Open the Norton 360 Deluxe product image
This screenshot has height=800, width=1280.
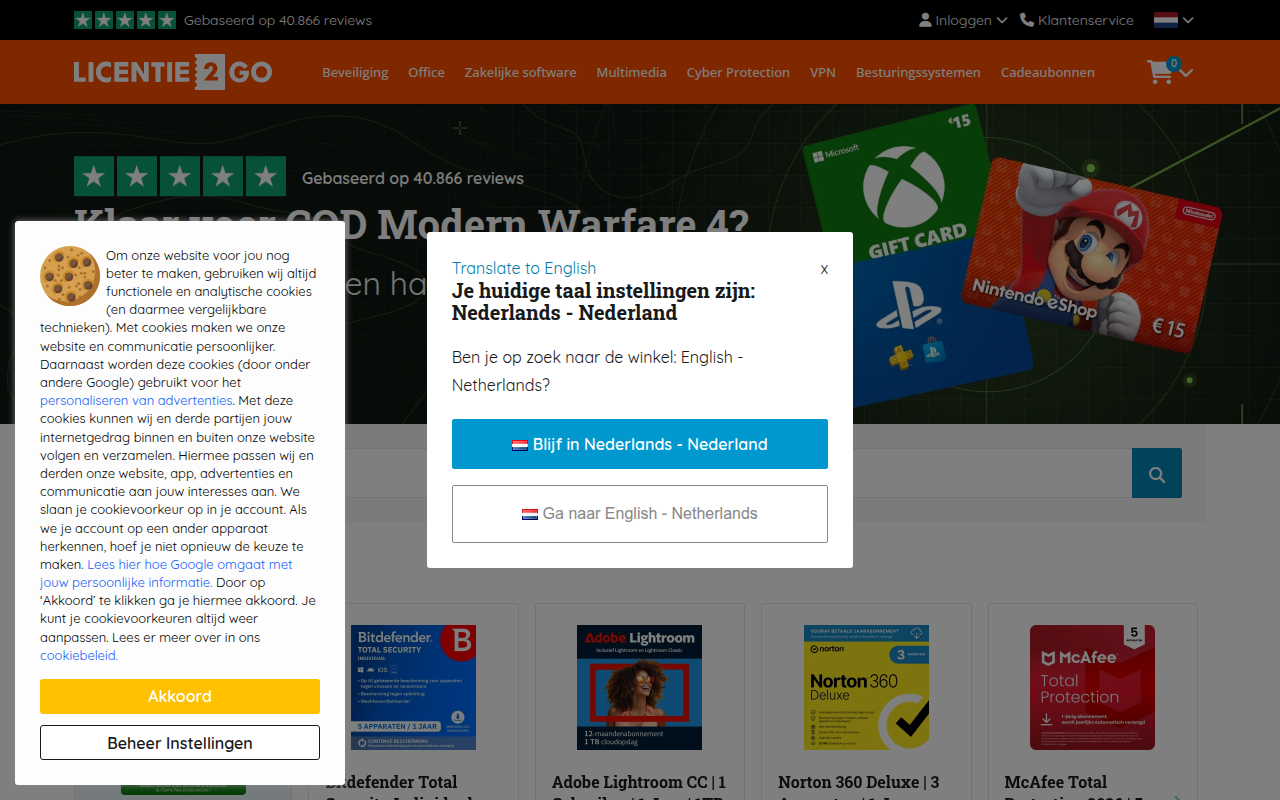click(x=866, y=688)
